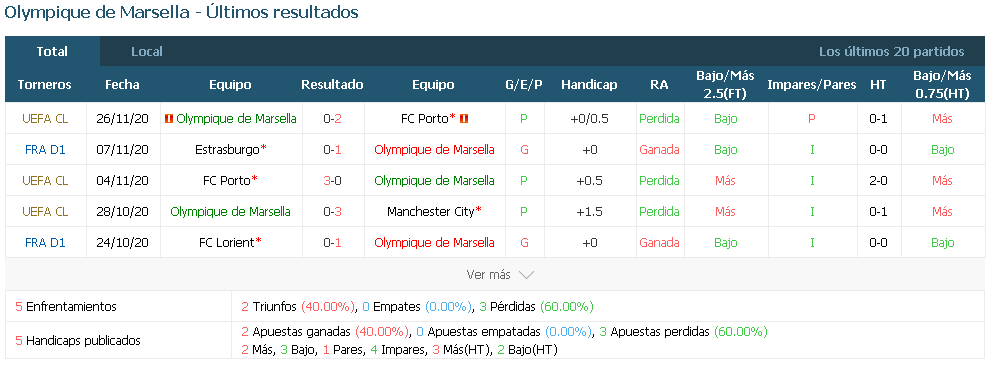989x365 pixels.
Task: Select the Total tab
Action: (52, 52)
